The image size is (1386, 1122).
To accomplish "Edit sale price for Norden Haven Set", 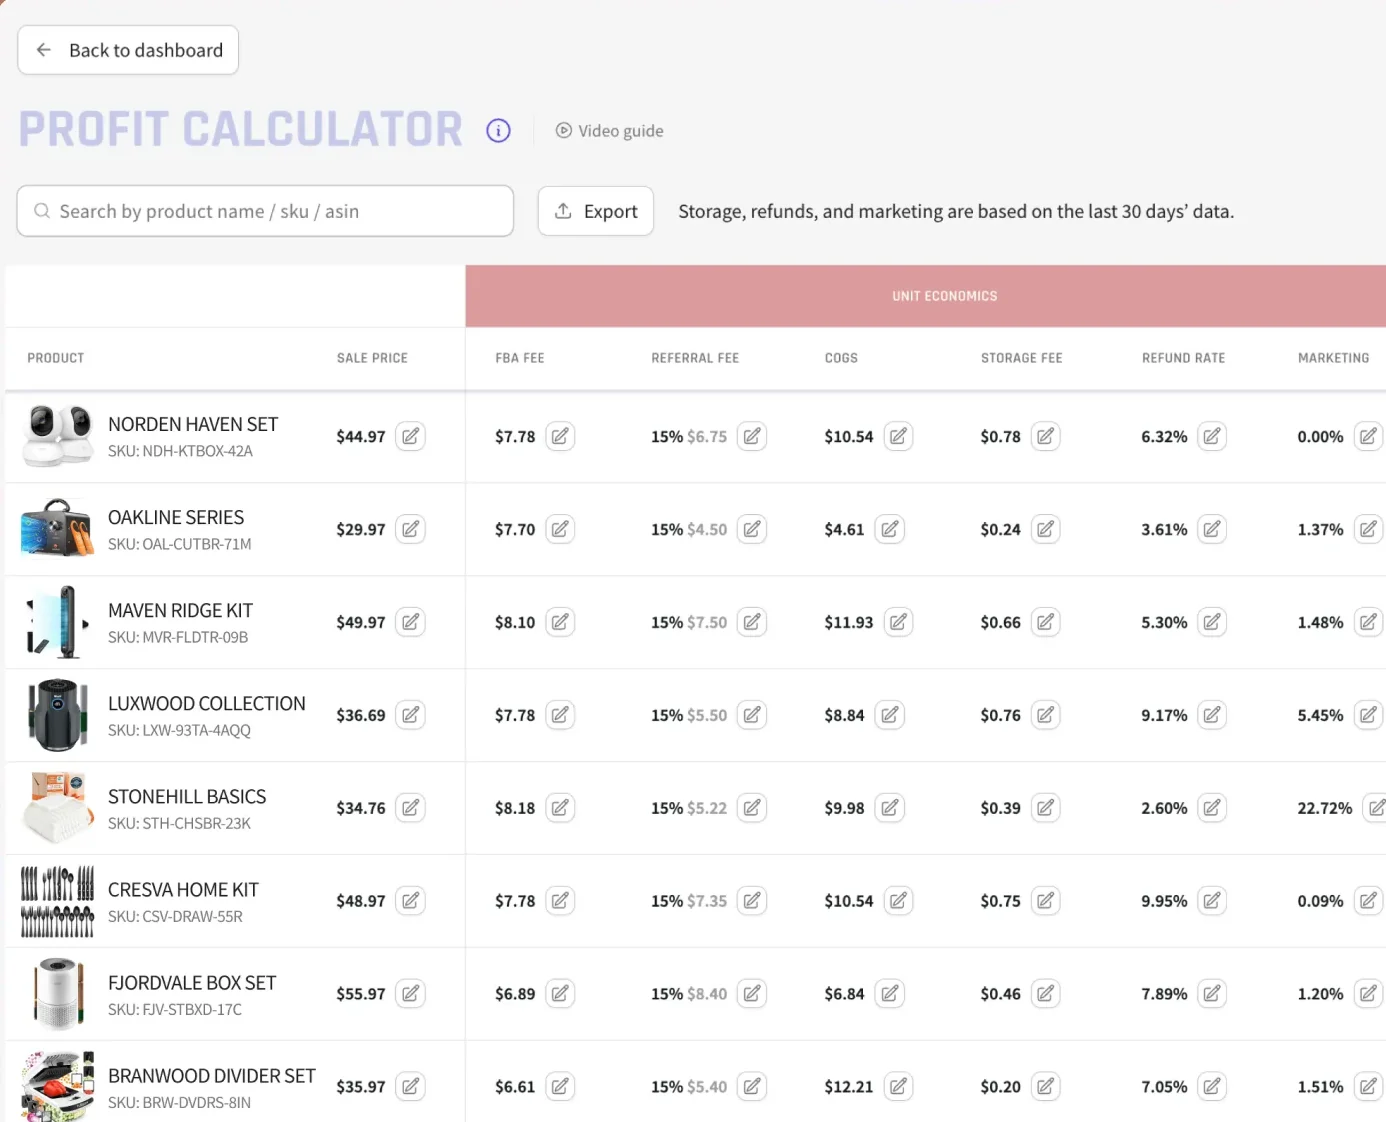I will [x=410, y=436].
